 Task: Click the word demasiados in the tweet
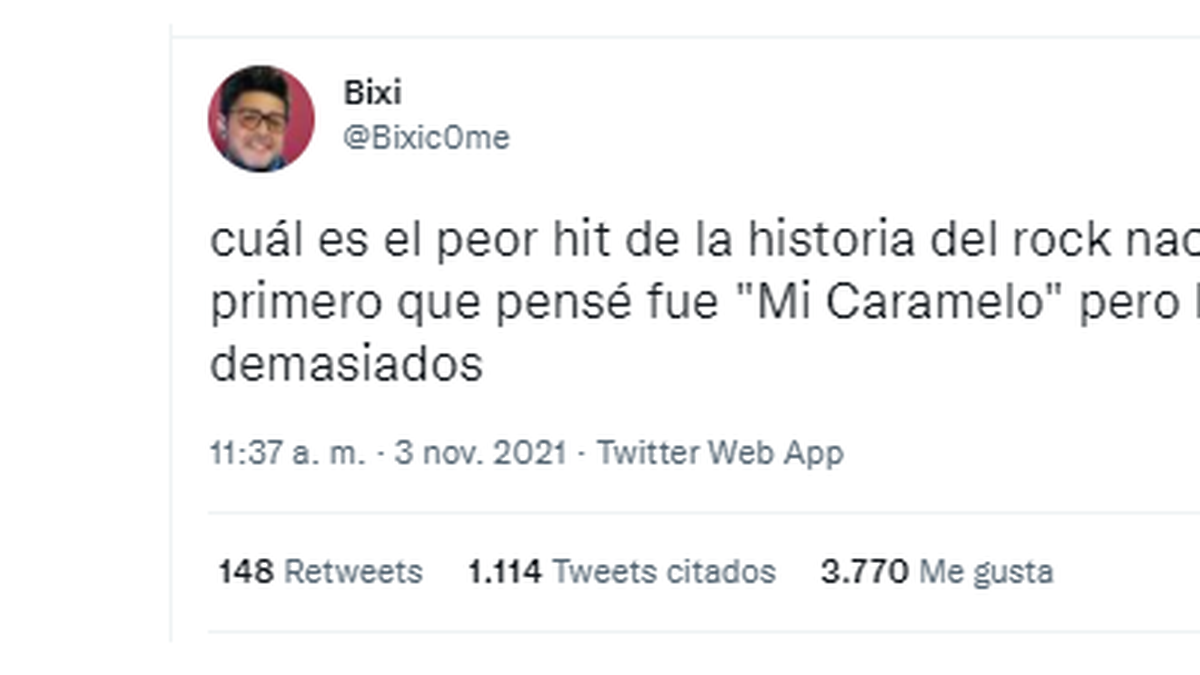tap(346, 365)
